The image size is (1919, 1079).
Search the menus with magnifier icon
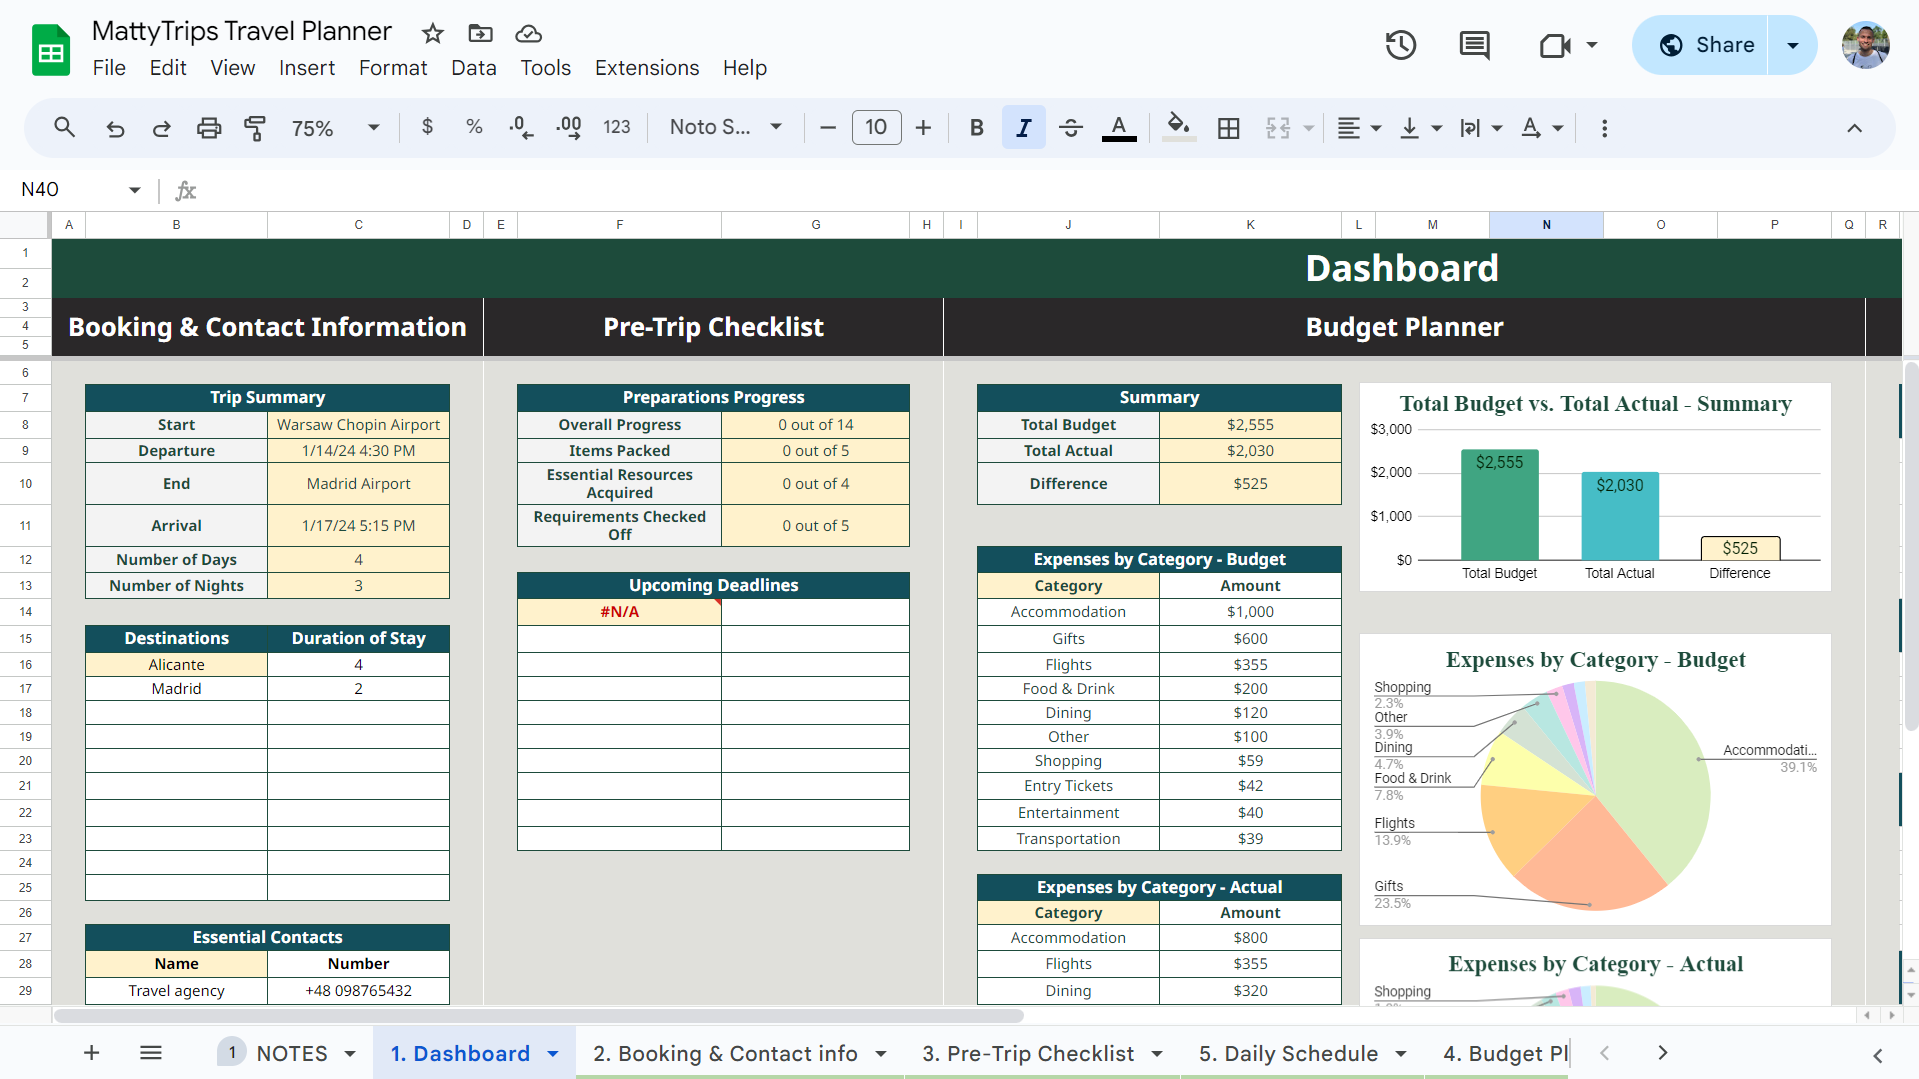click(x=65, y=128)
